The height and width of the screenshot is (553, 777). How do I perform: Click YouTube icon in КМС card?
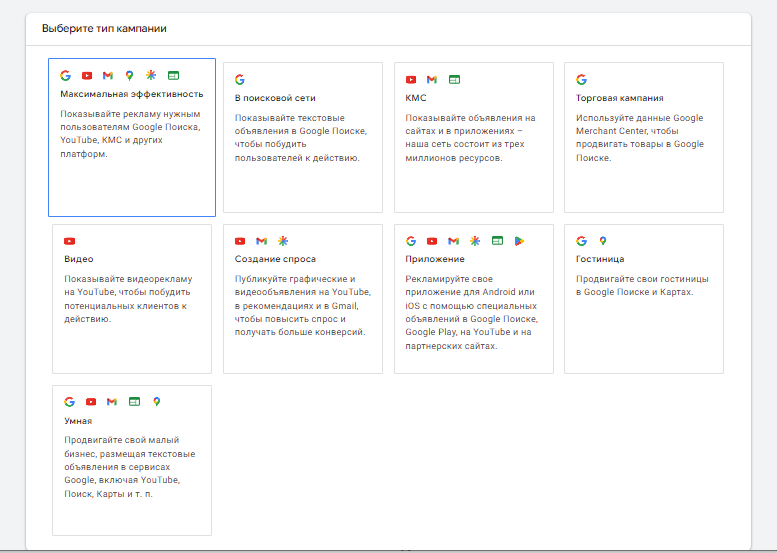(411, 79)
